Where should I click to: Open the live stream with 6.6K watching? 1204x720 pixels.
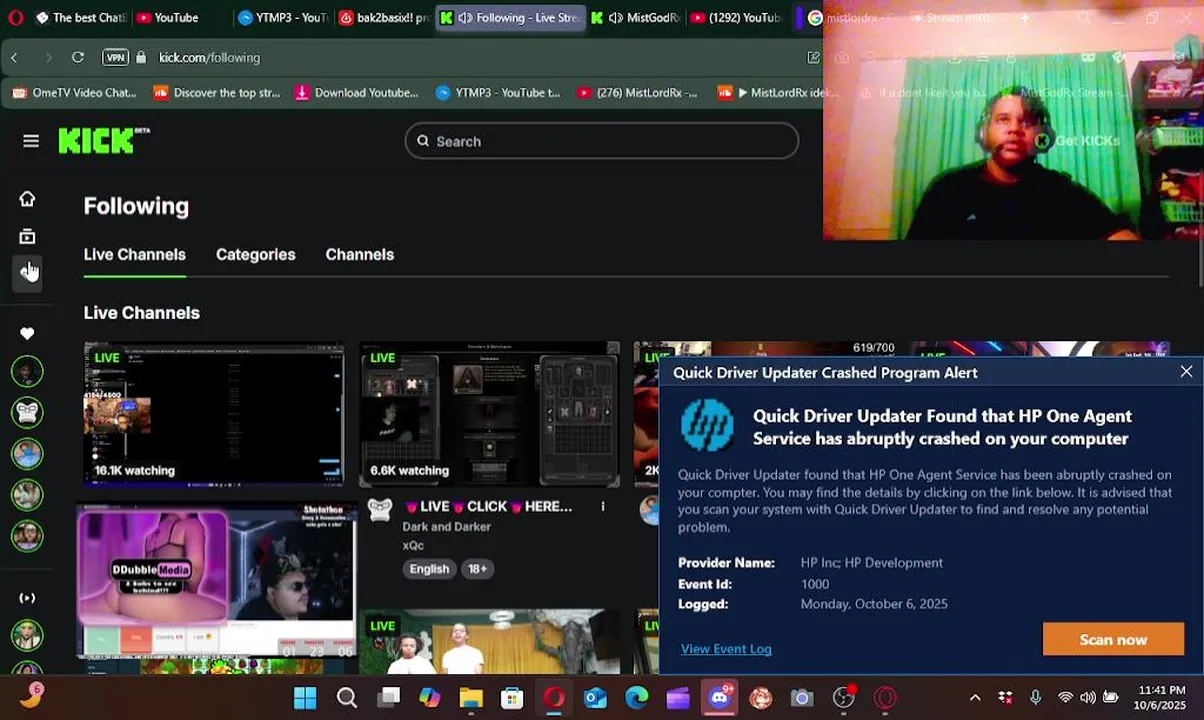(x=489, y=414)
